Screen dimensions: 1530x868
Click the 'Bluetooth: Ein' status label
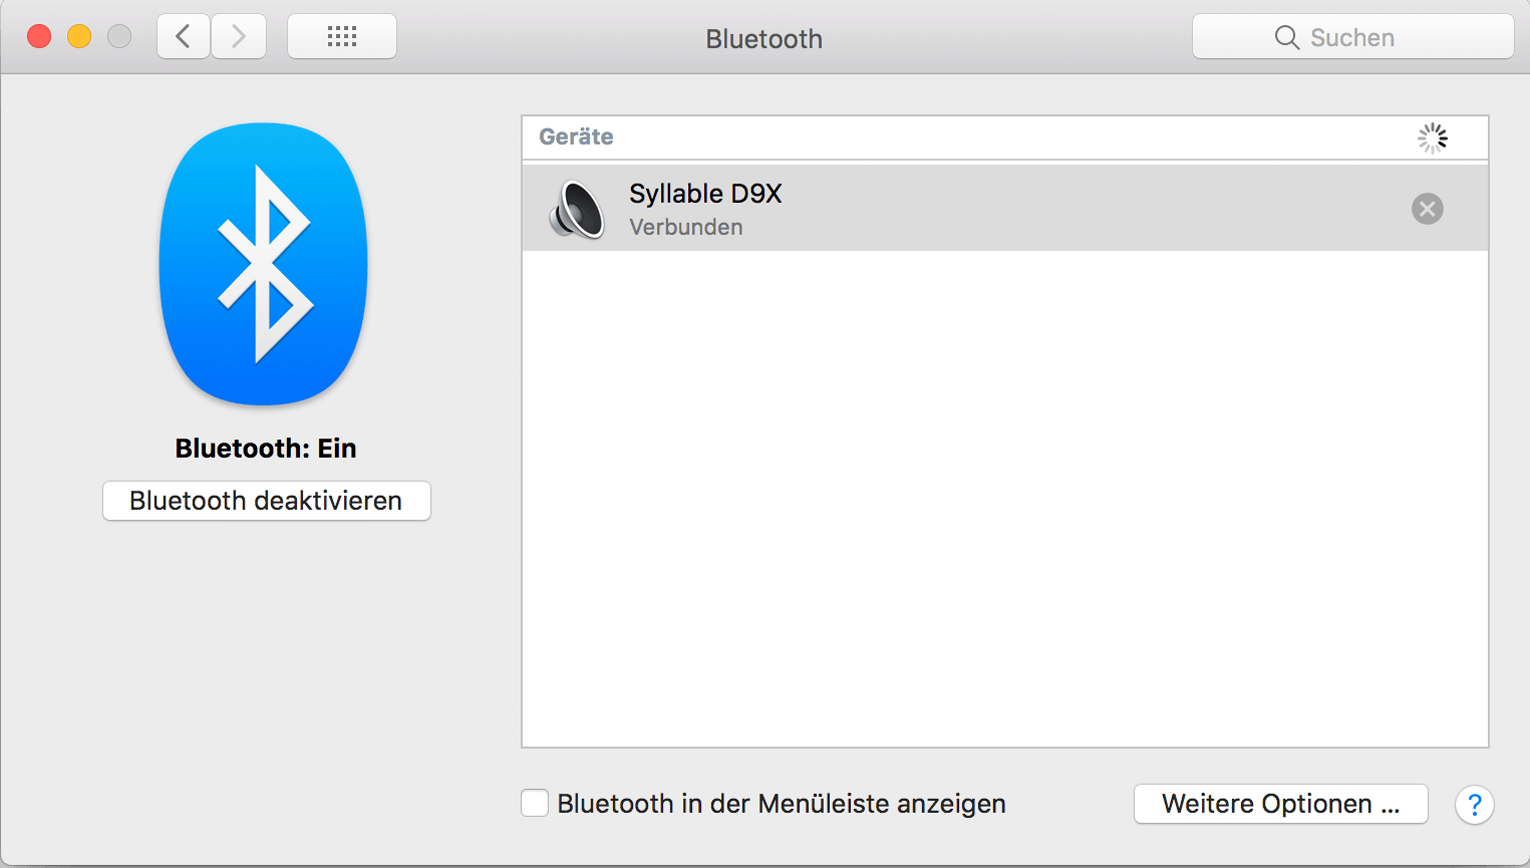266,448
